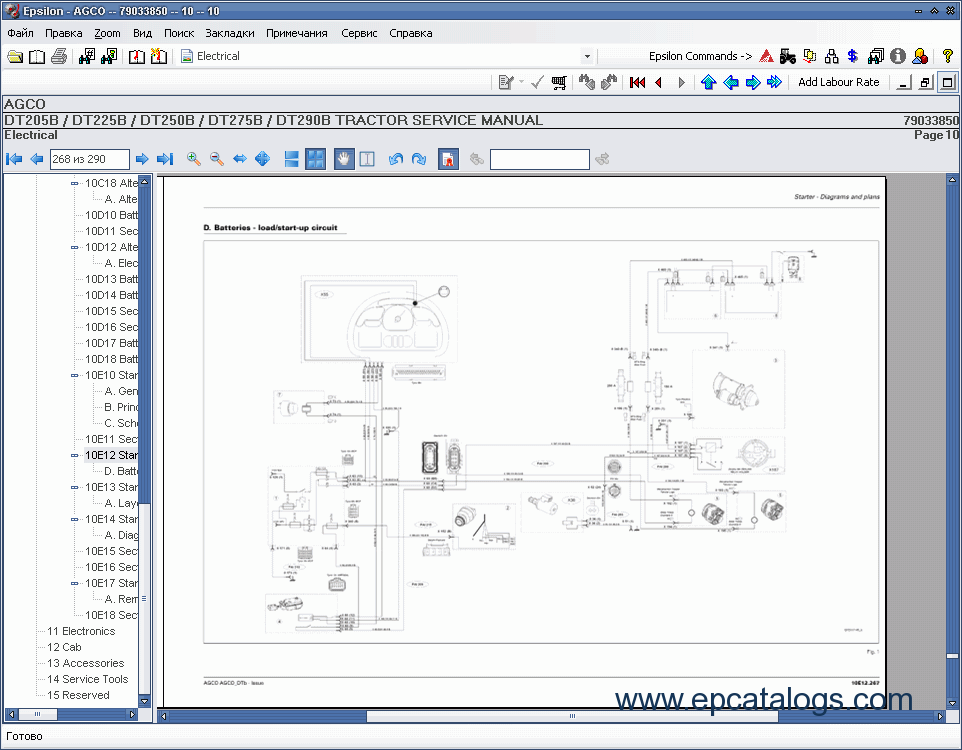Viewport: 962px width, 750px height.
Task: Toggle continuous page layout view
Action: (x=291, y=160)
